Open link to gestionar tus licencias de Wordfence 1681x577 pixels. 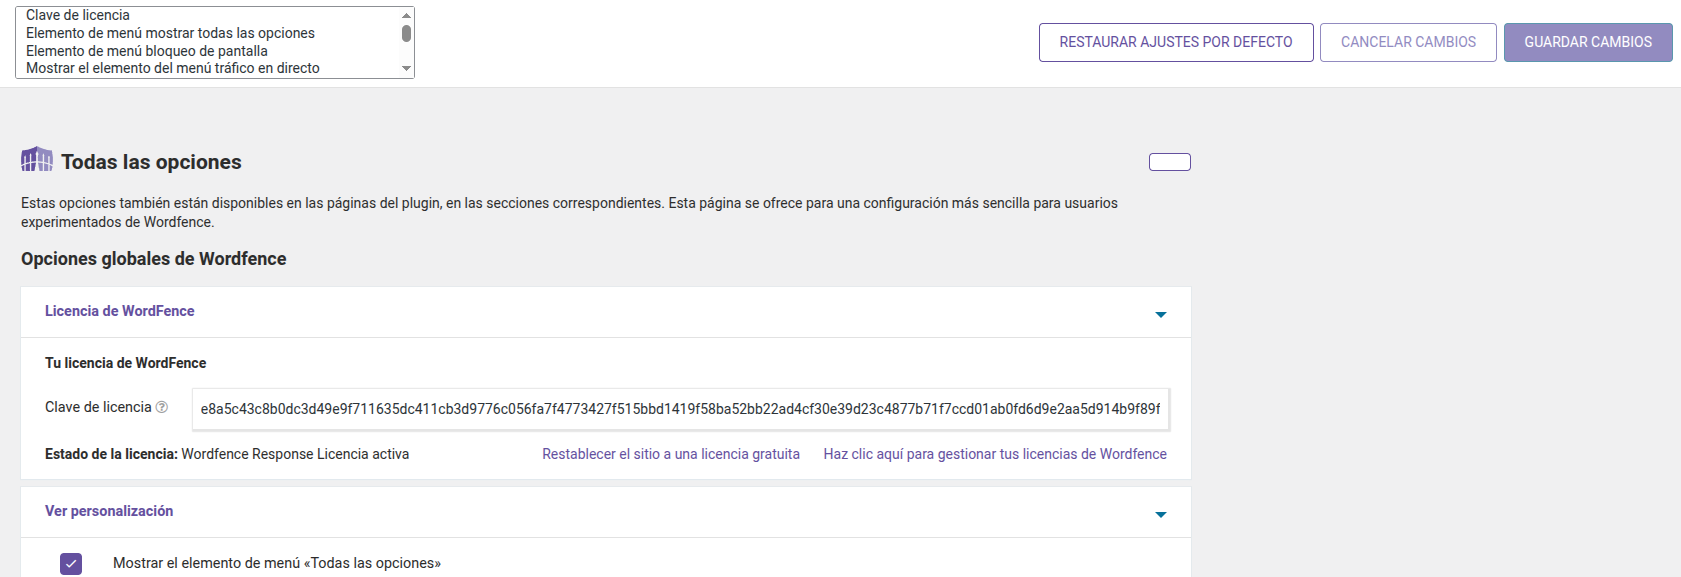pos(995,454)
